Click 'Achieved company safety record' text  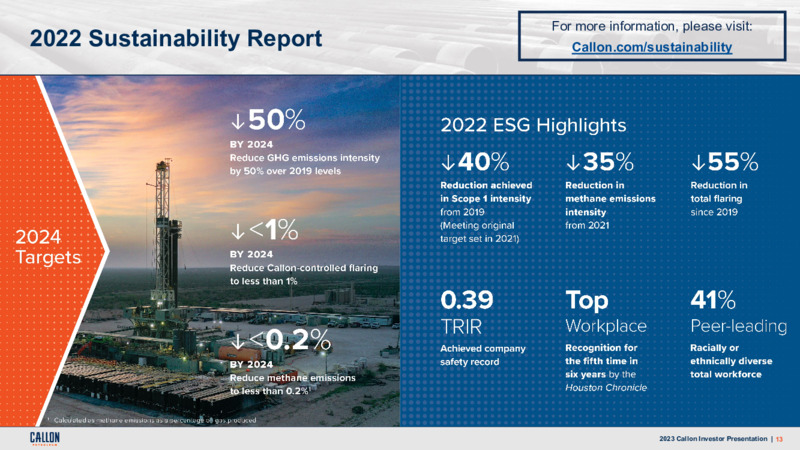483,355
